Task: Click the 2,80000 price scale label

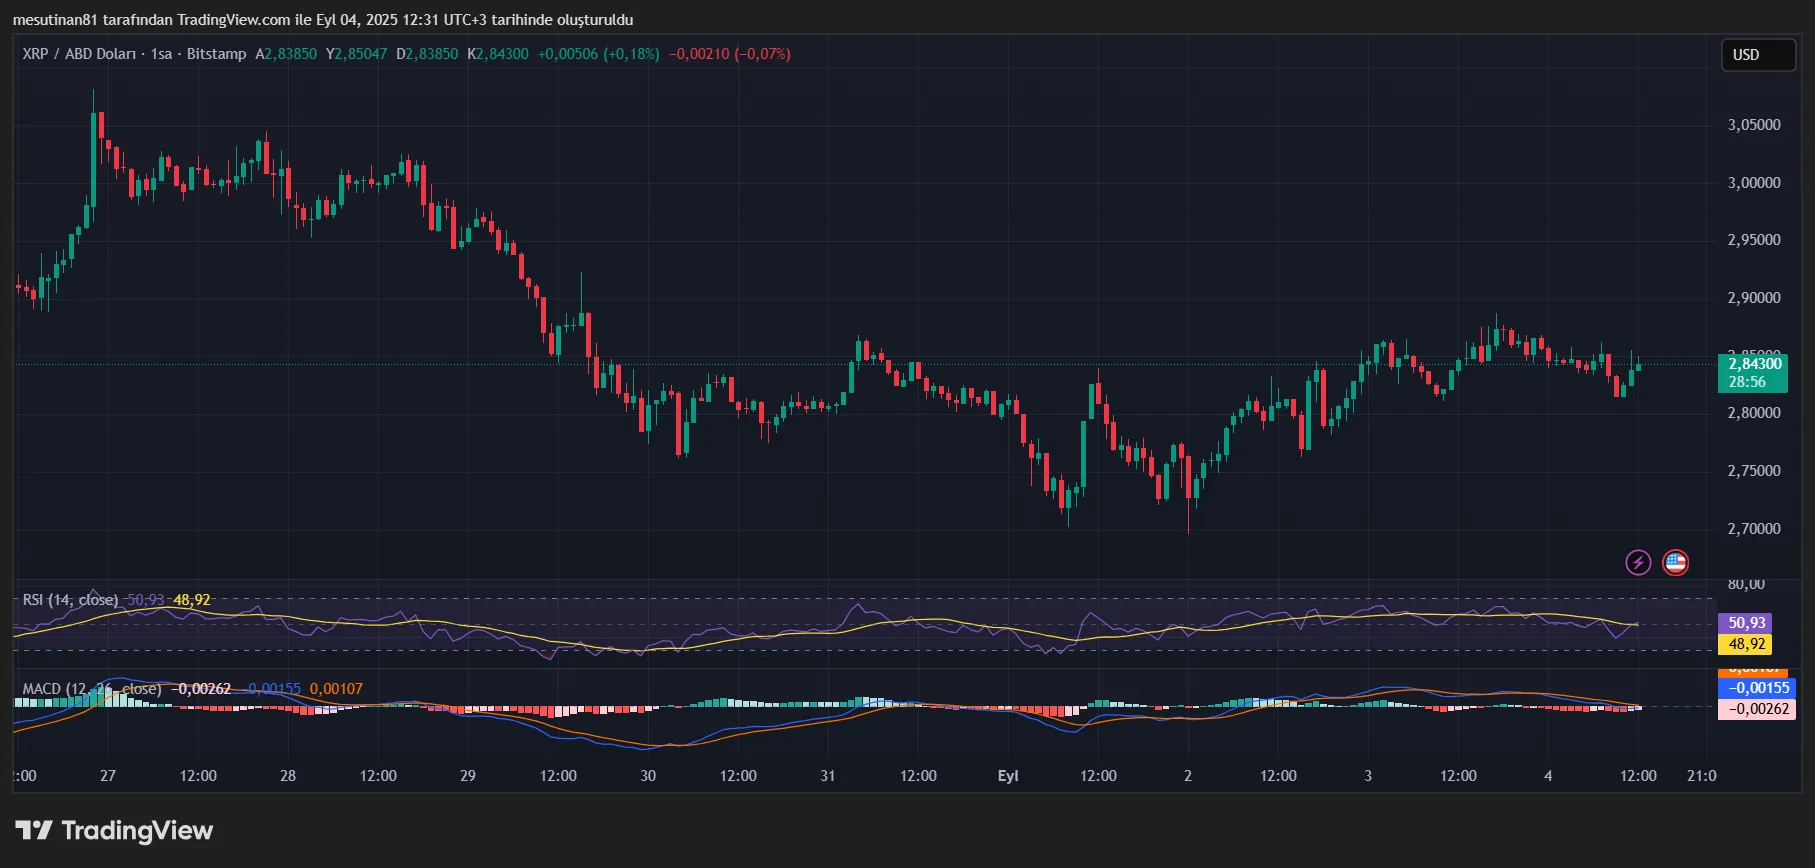Action: (1754, 413)
